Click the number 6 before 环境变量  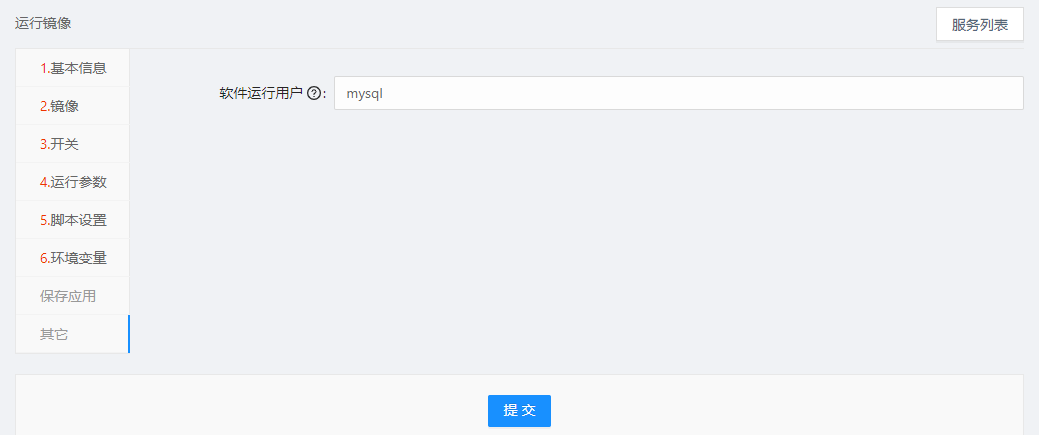(44, 258)
